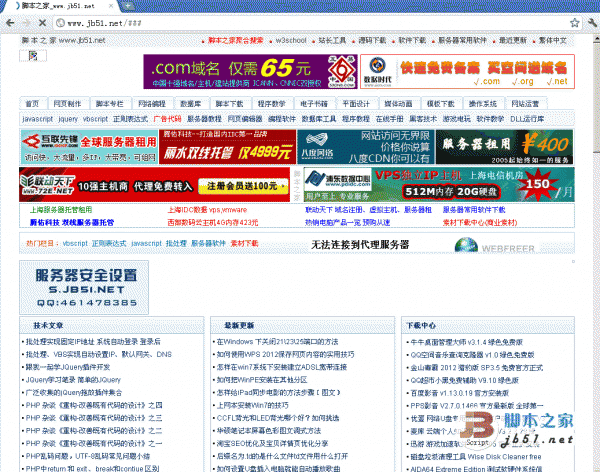This screenshot has width=600, height=472.
Task: Open the 网站运营 navigation tab
Action: click(525, 104)
